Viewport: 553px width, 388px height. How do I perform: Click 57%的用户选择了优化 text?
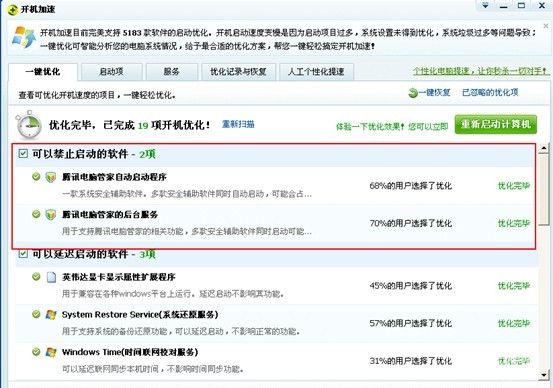tap(411, 323)
